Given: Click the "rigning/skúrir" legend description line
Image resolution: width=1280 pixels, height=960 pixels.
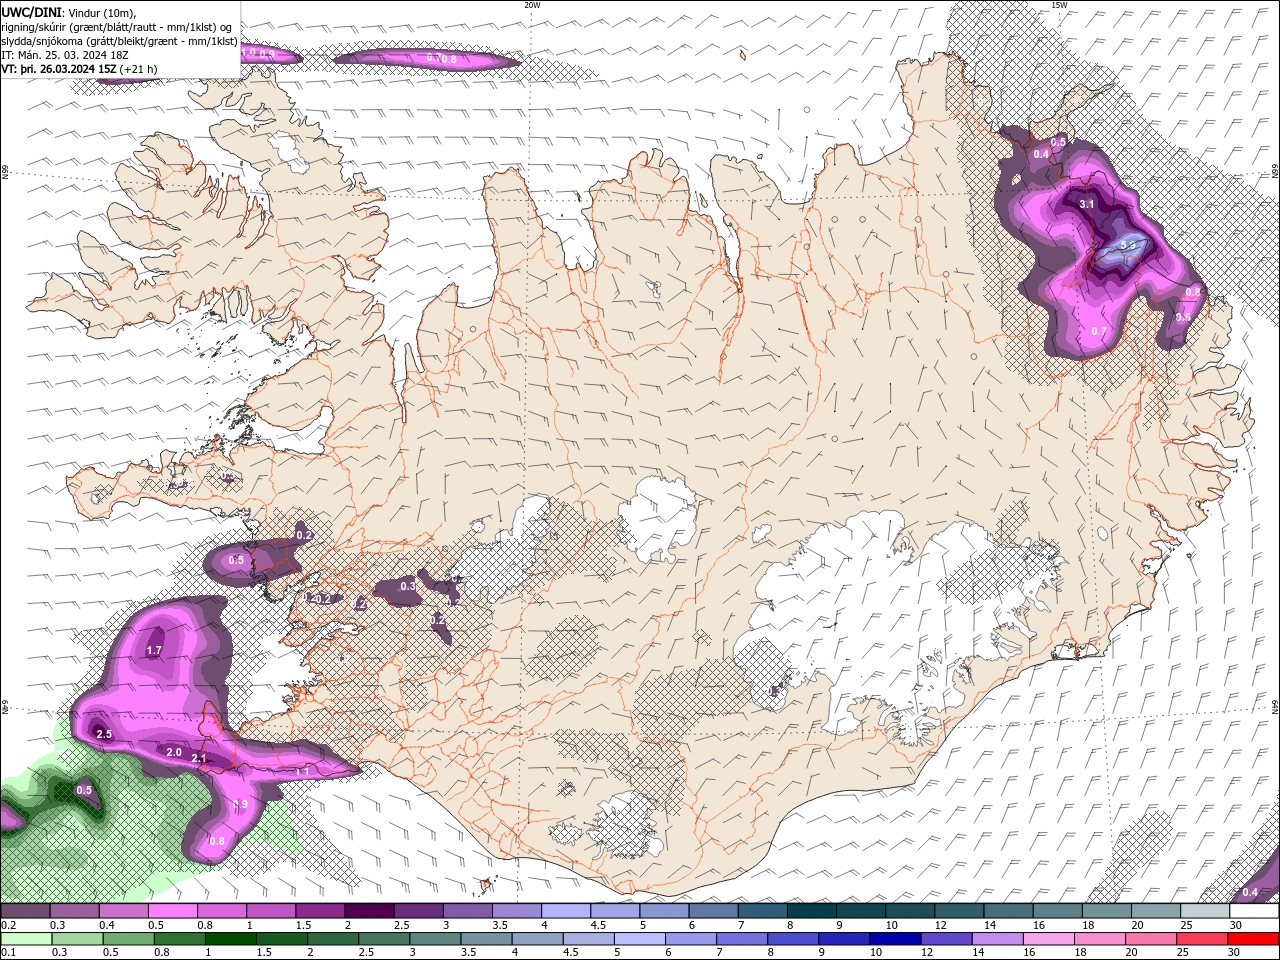Looking at the screenshot, I should pos(116,27).
